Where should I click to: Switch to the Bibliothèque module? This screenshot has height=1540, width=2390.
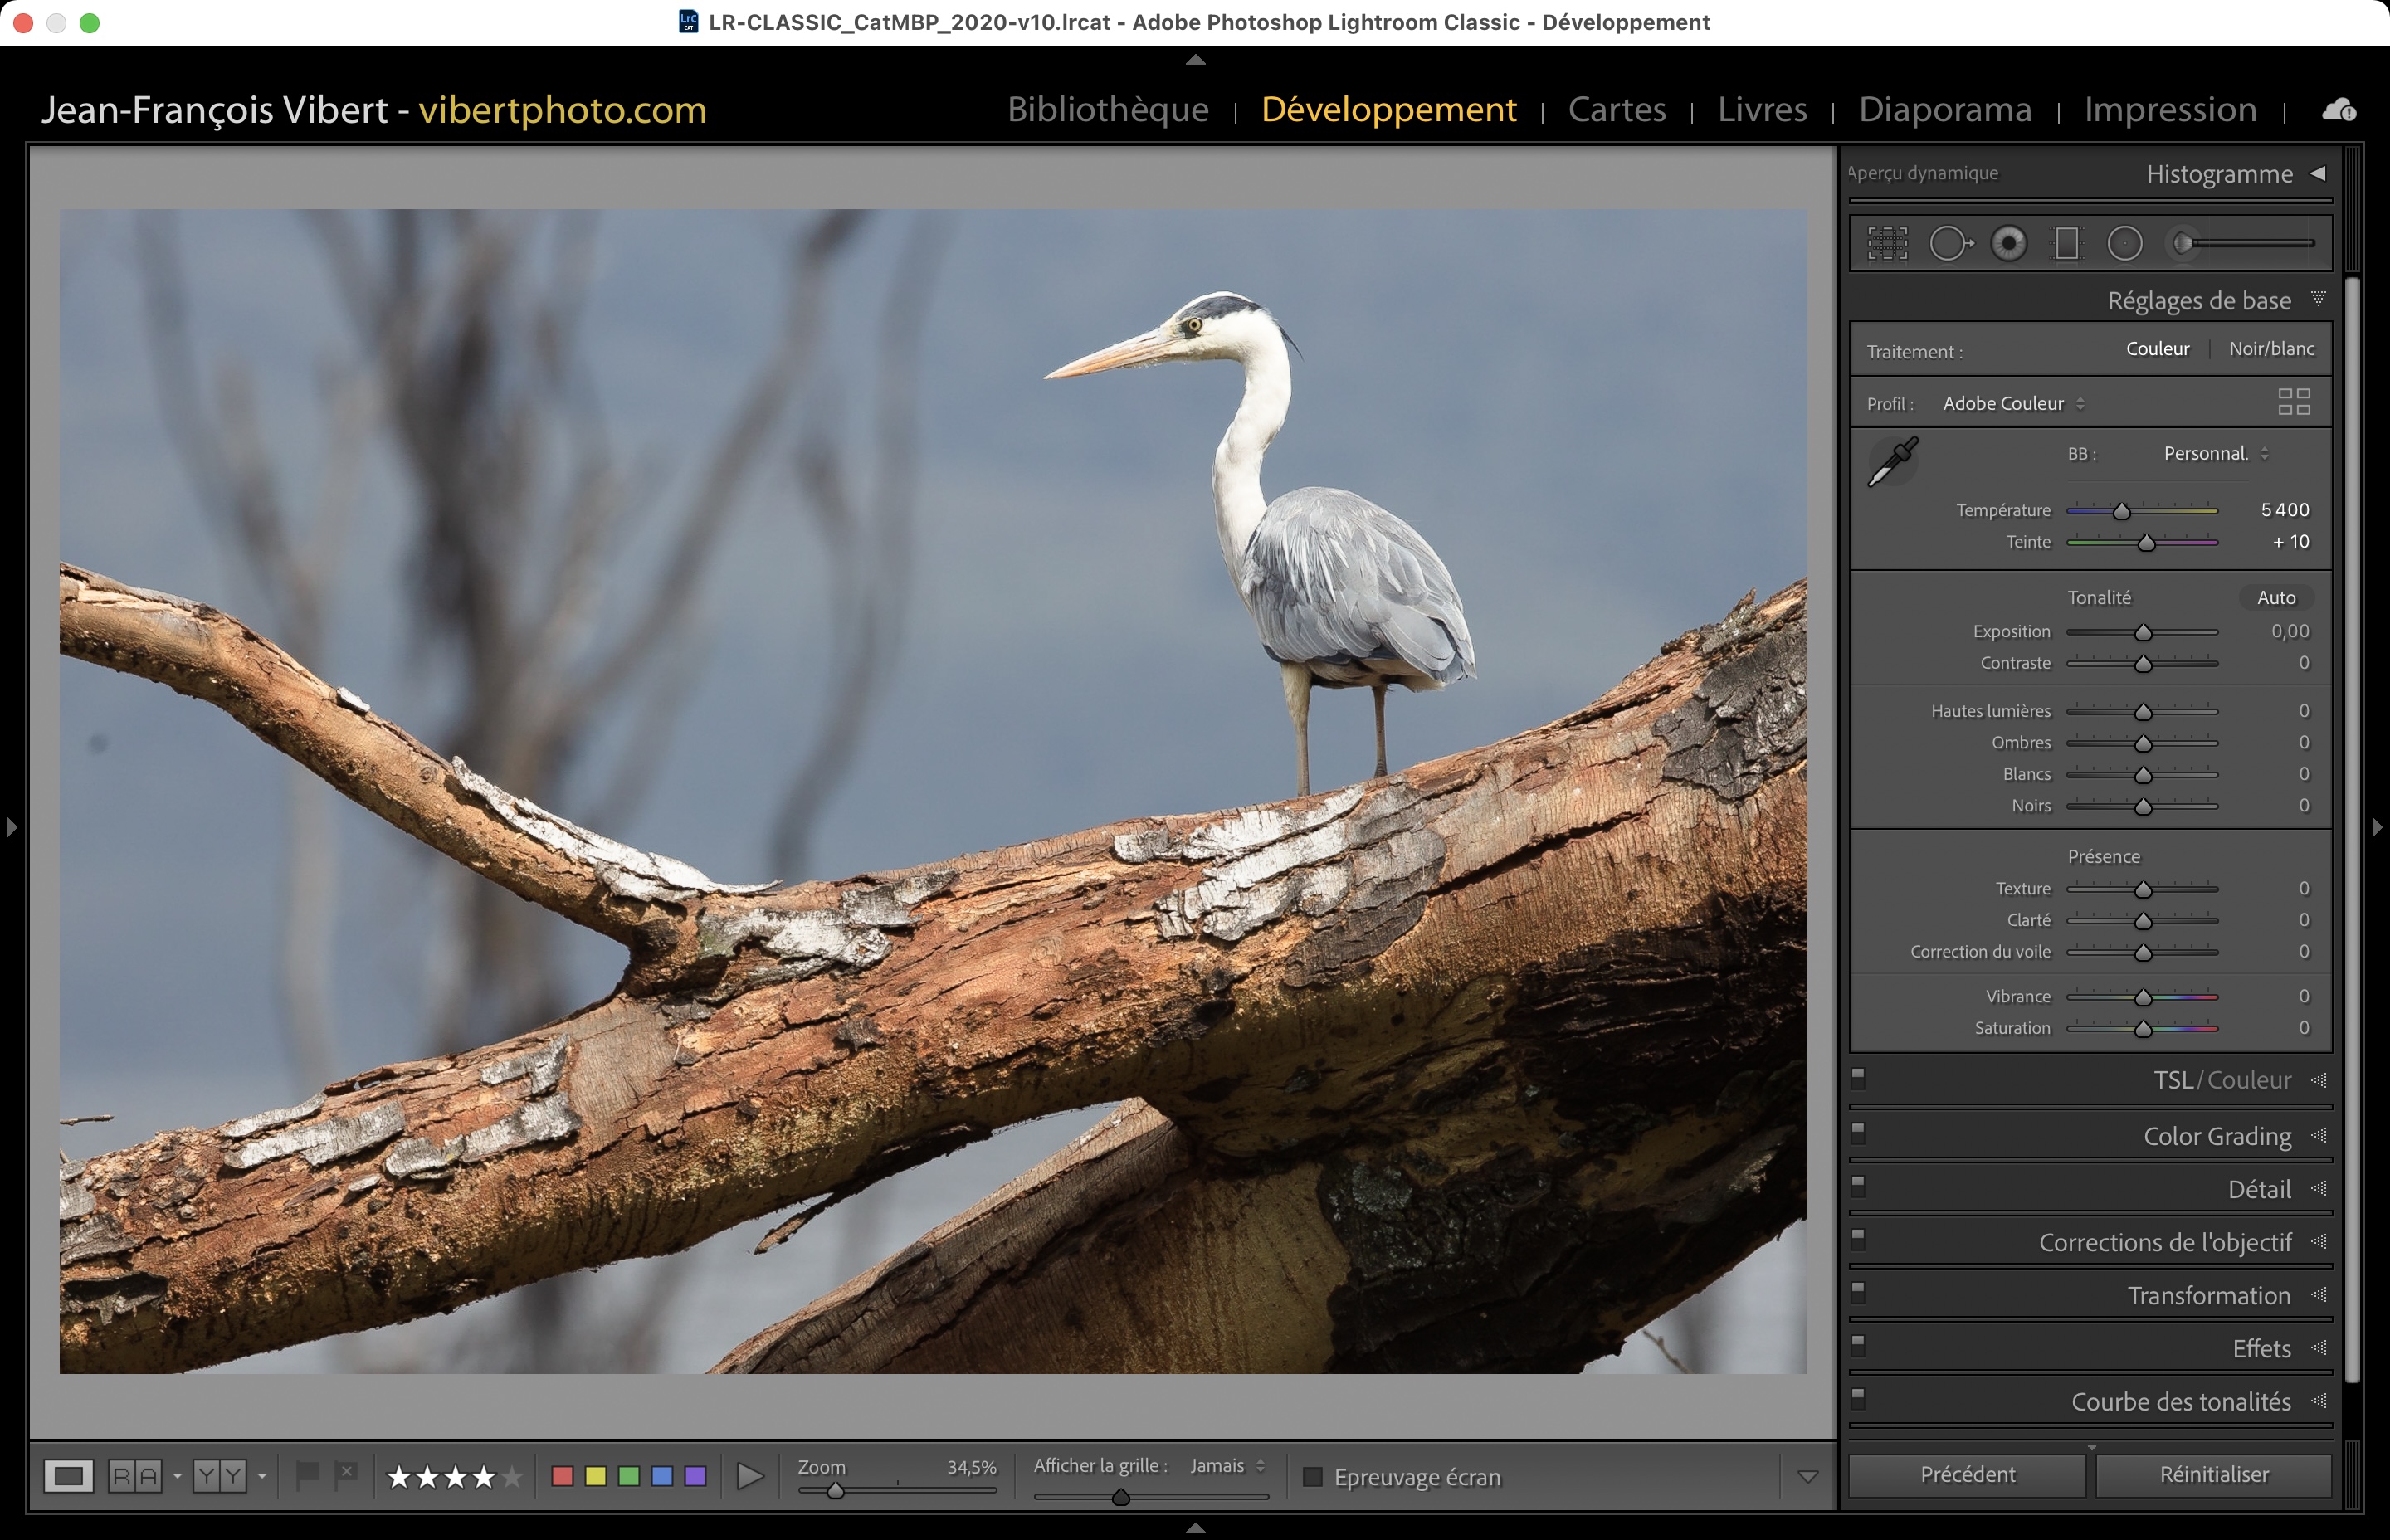coord(1107,109)
